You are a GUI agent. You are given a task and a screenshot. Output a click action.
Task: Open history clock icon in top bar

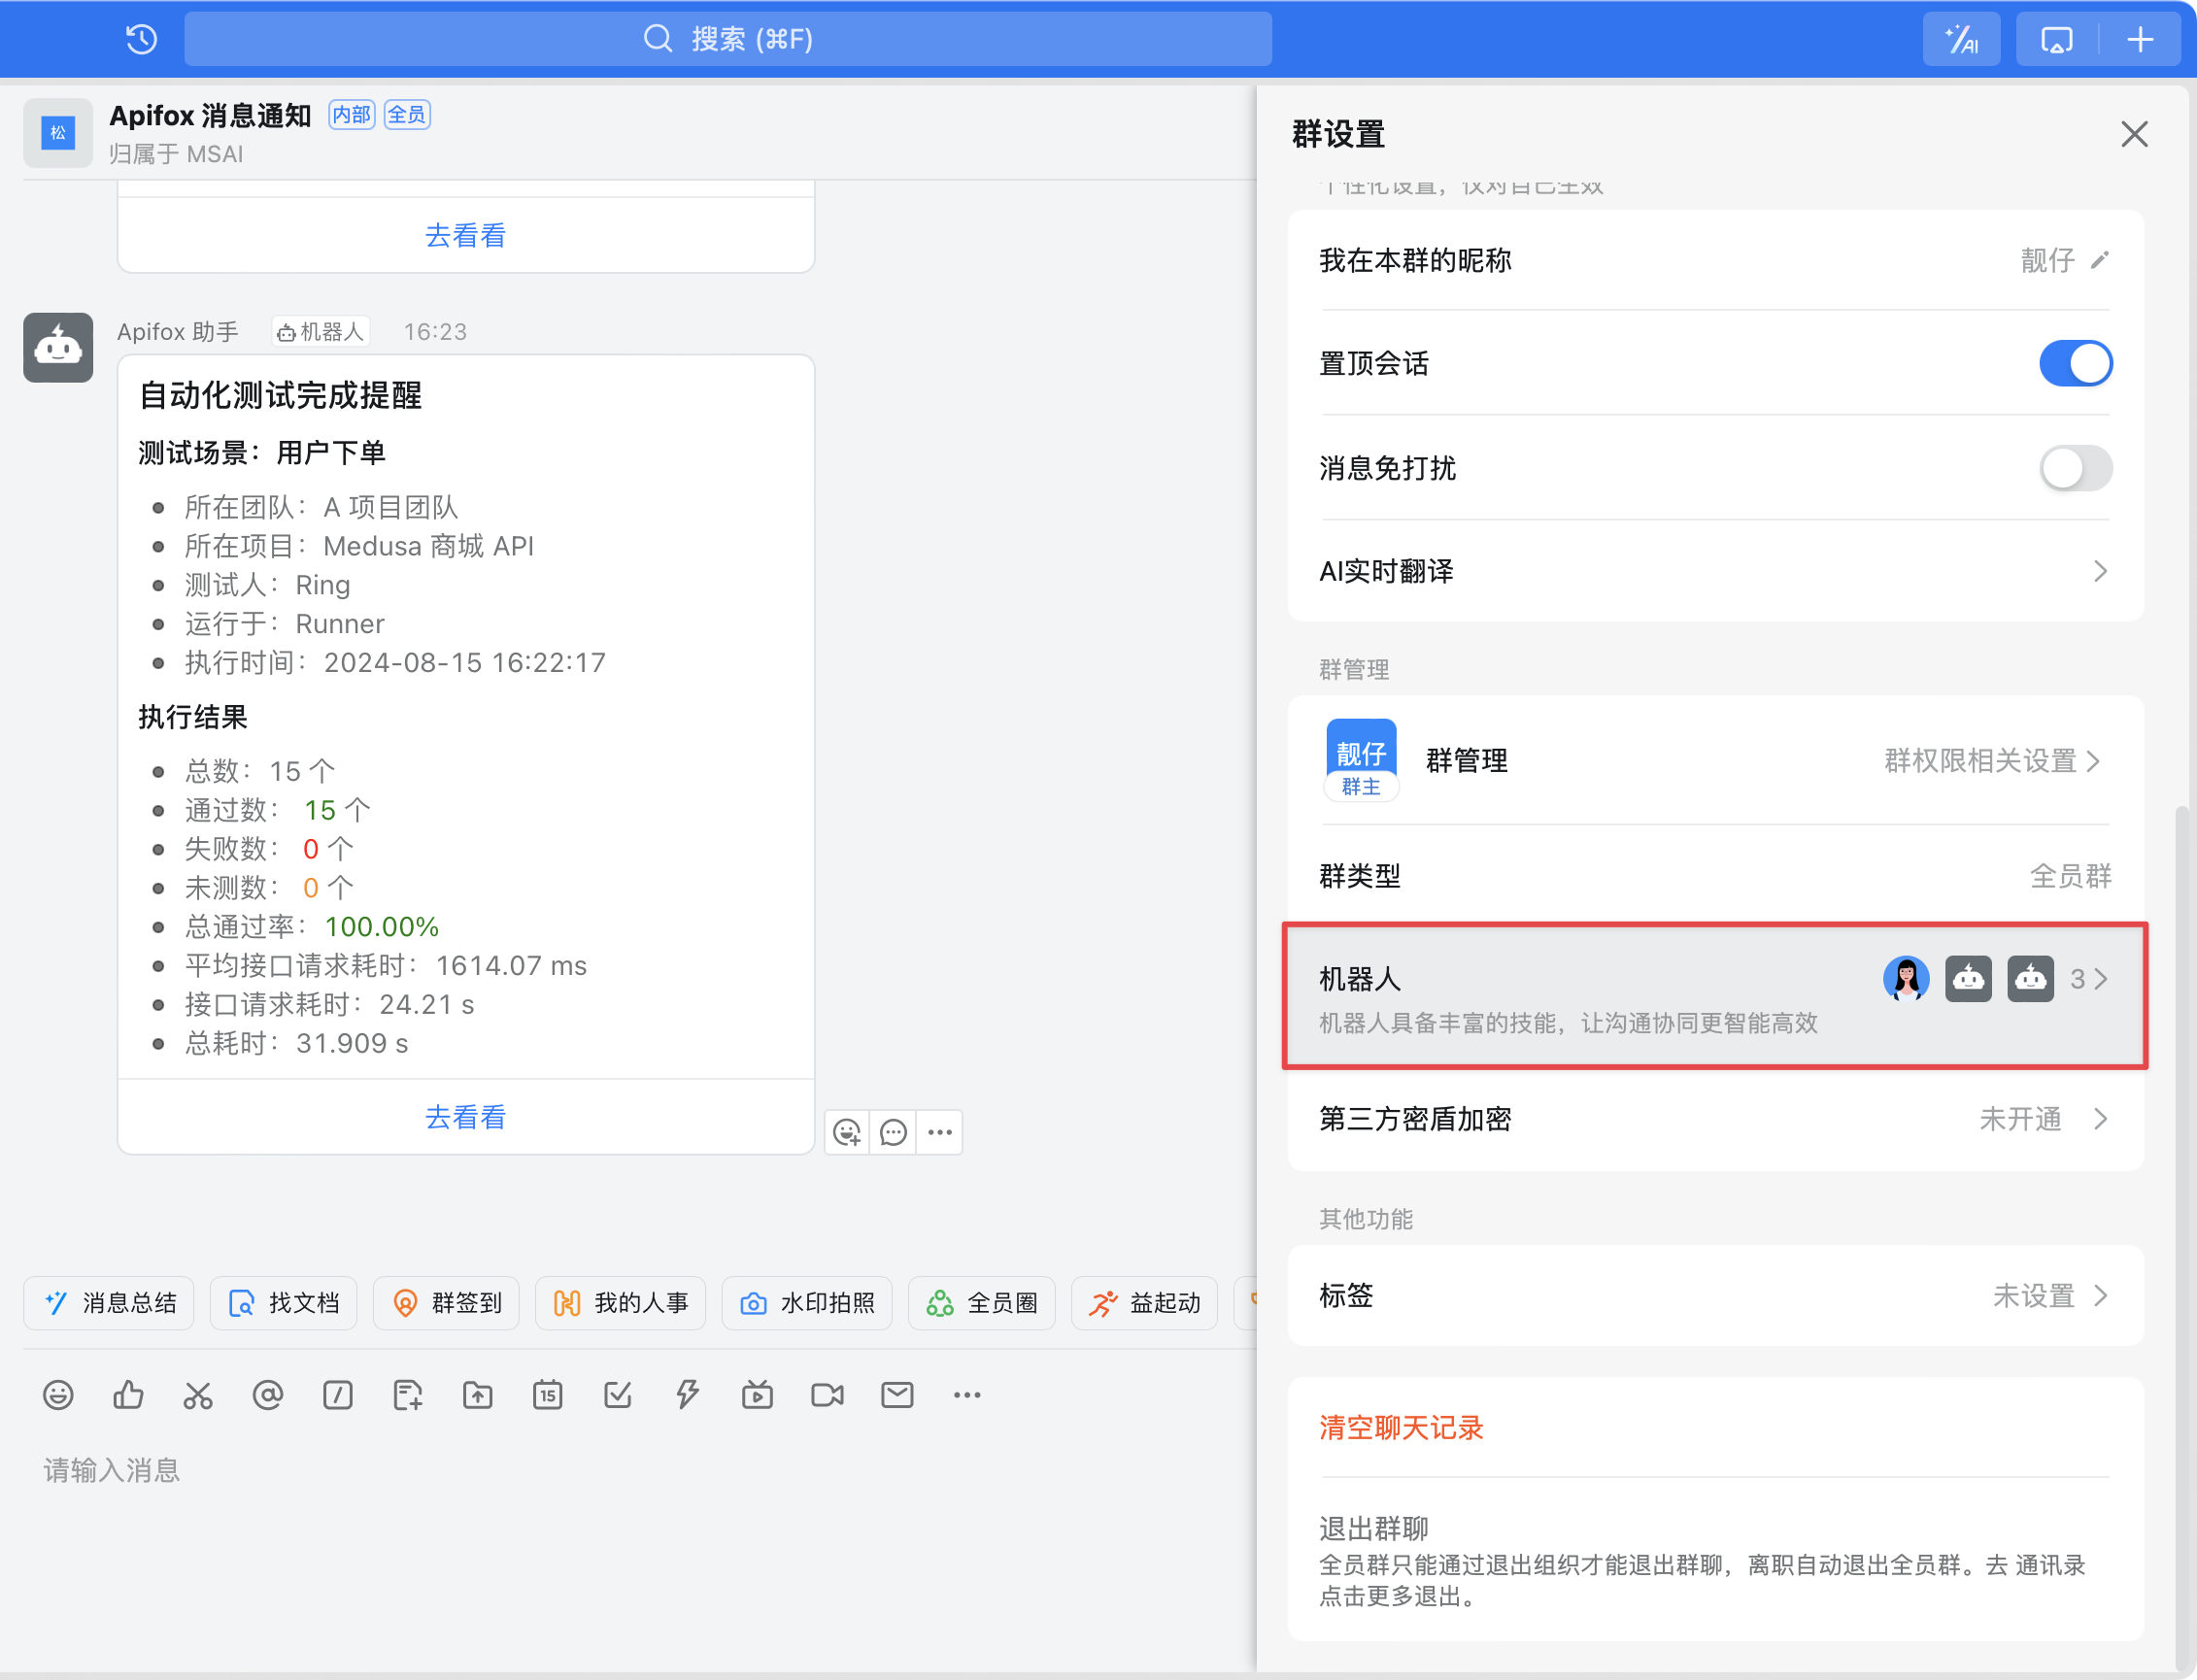point(141,40)
